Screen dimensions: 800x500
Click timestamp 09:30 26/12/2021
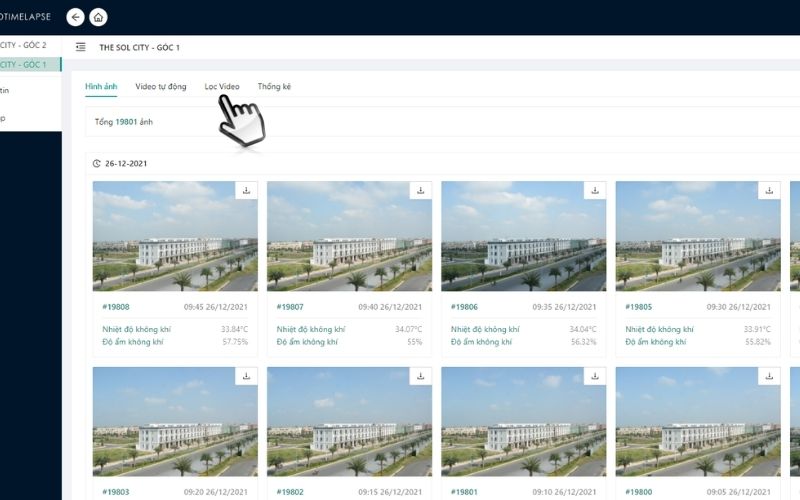click(739, 307)
